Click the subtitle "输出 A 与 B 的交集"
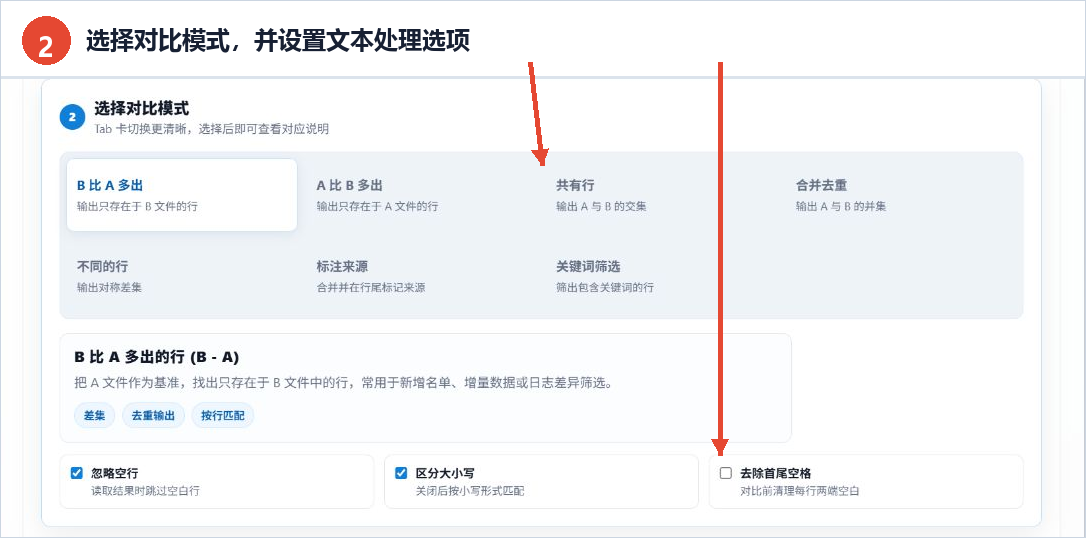The width and height of the screenshot is (1086, 538). (x=601, y=206)
